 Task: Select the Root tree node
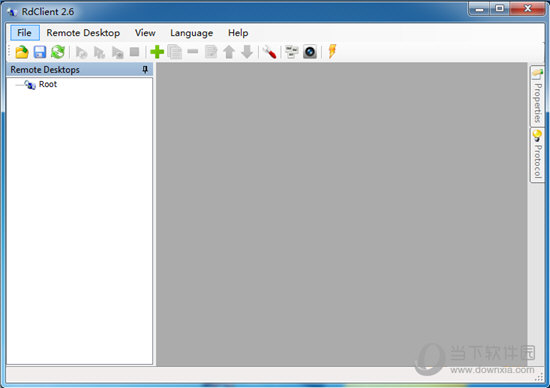pyautogui.click(x=48, y=84)
